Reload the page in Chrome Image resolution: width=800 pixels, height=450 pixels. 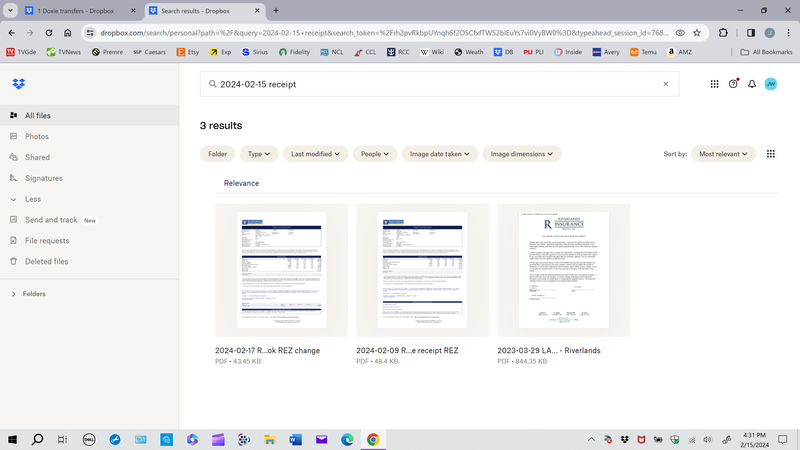tap(48, 33)
